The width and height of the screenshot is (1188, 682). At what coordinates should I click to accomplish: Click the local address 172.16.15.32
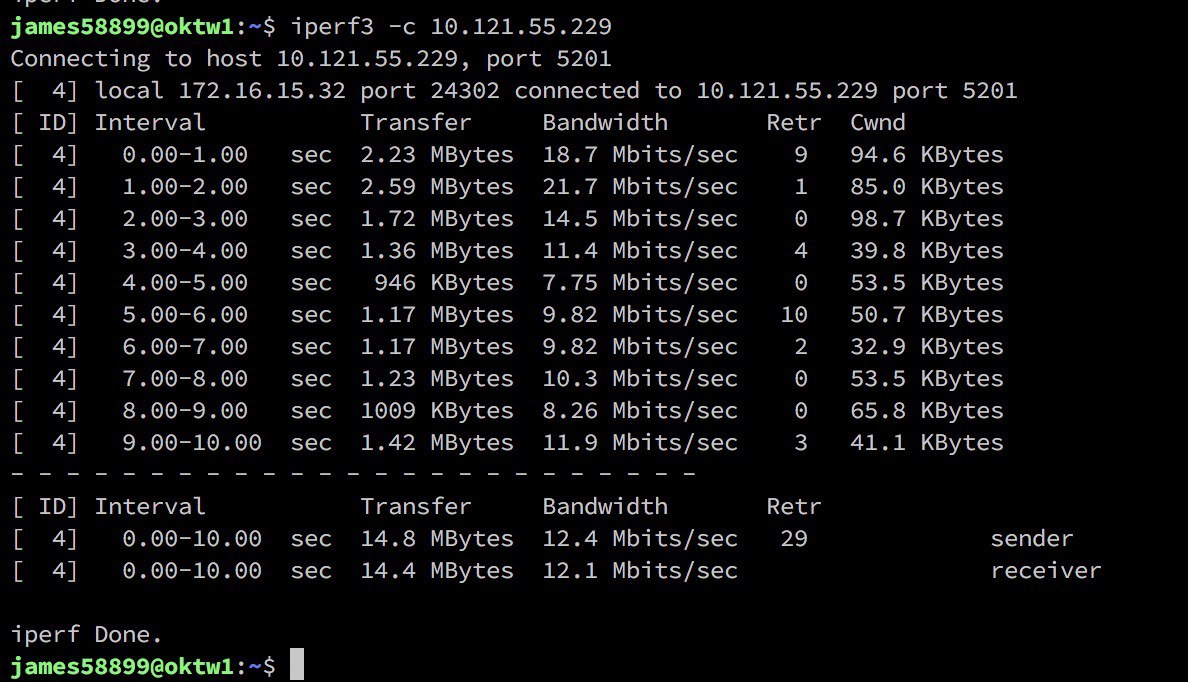click(261, 91)
